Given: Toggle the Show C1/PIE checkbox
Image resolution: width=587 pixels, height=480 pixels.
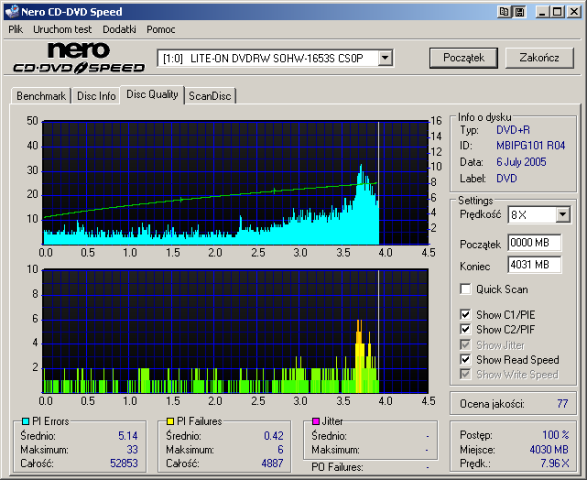Looking at the screenshot, I should tap(465, 315).
